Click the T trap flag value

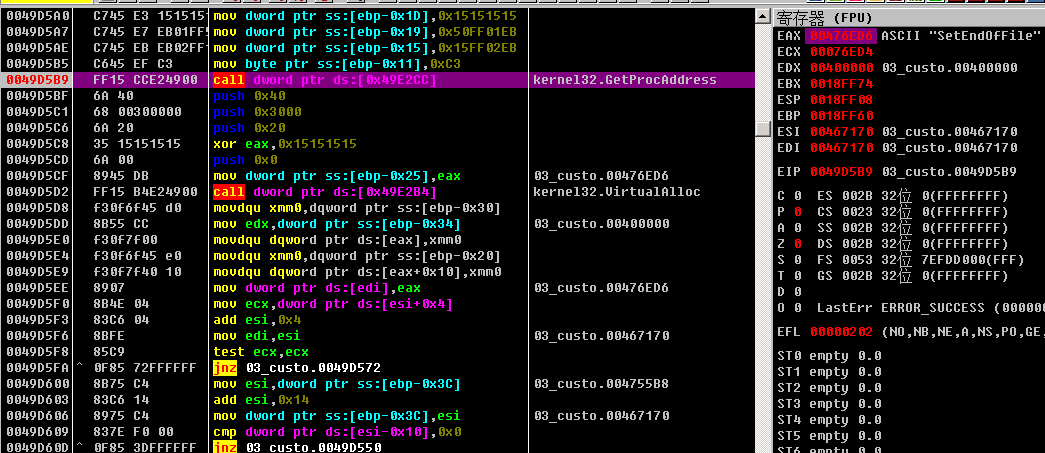pos(797,275)
